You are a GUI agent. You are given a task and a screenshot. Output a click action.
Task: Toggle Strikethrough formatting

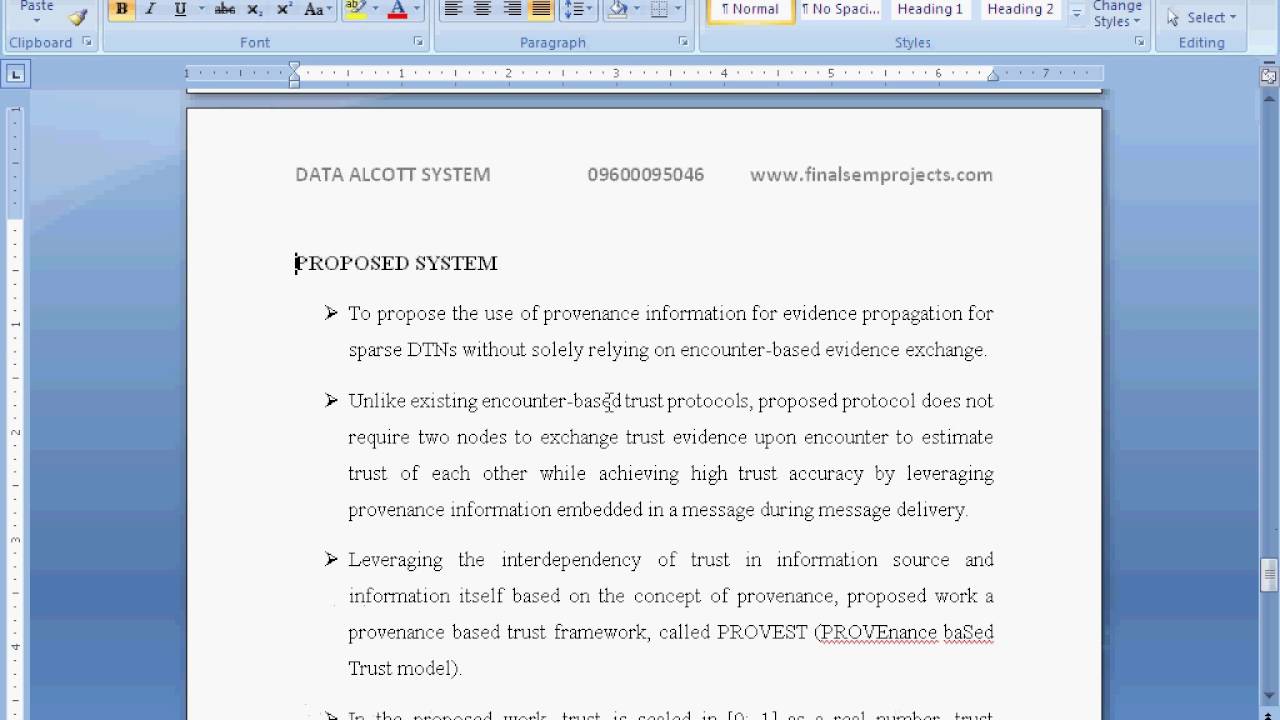225,10
